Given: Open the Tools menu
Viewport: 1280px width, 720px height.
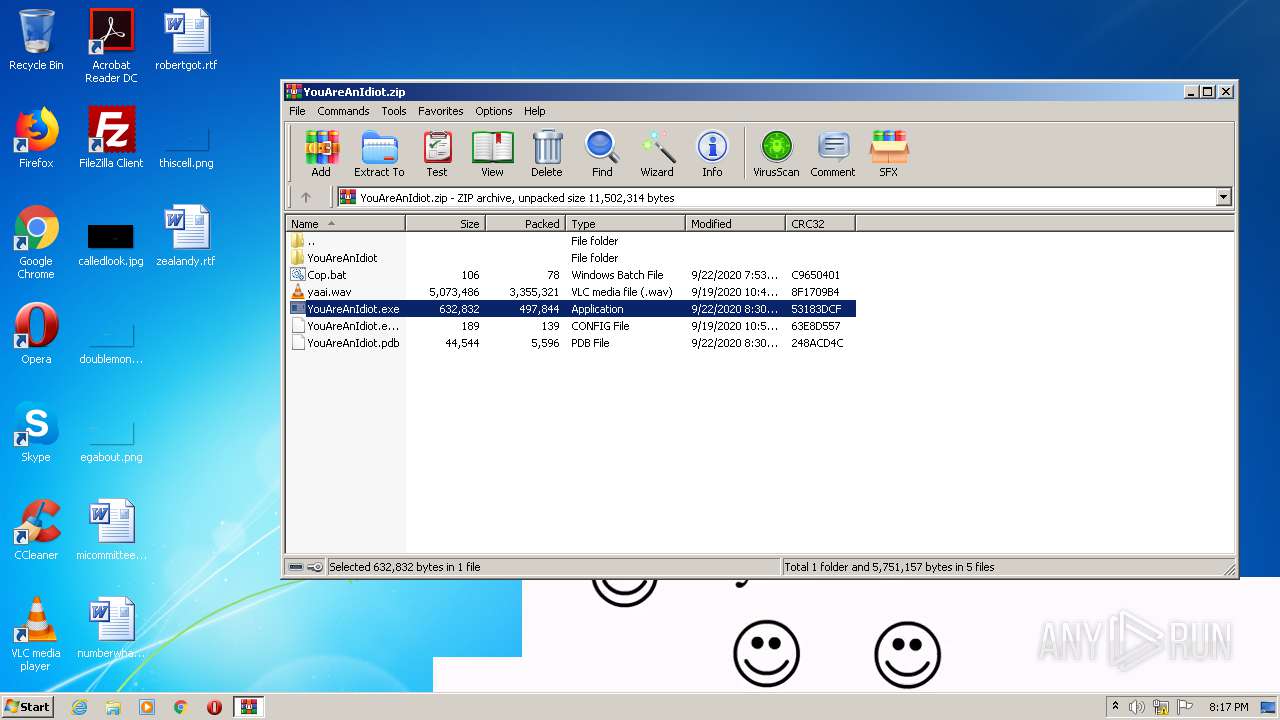Looking at the screenshot, I should [x=394, y=111].
